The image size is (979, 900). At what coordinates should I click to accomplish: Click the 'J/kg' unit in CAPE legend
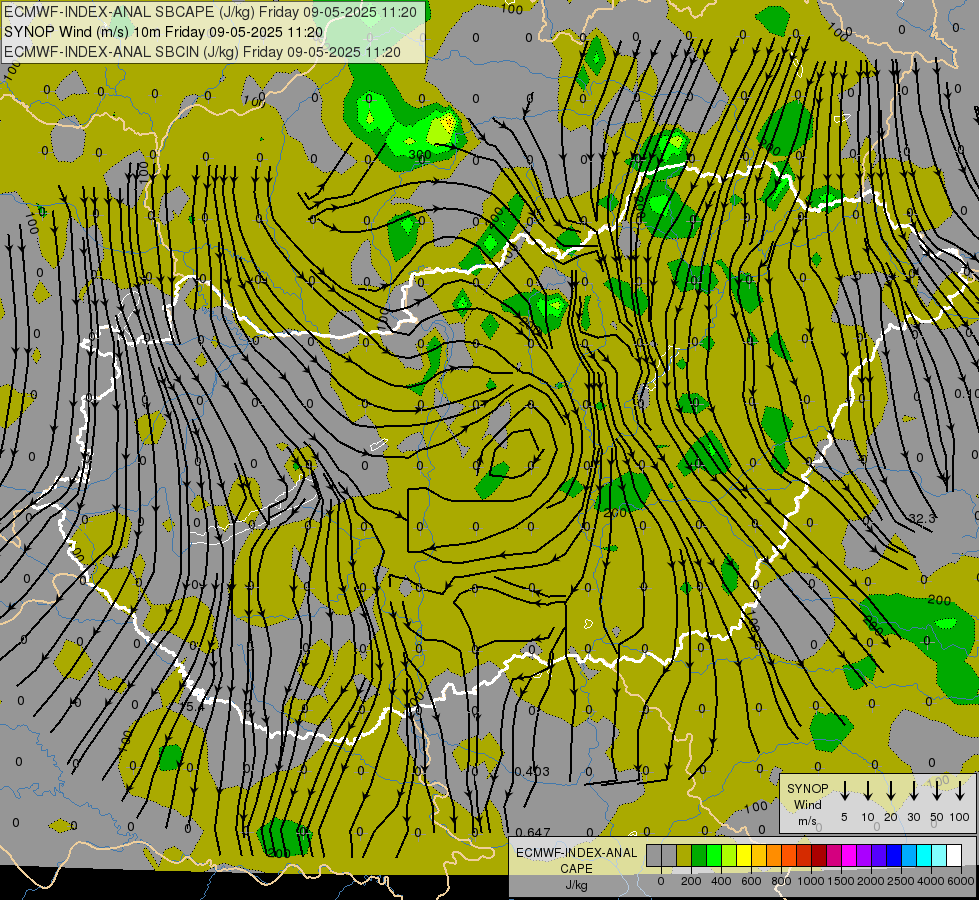pos(576,885)
